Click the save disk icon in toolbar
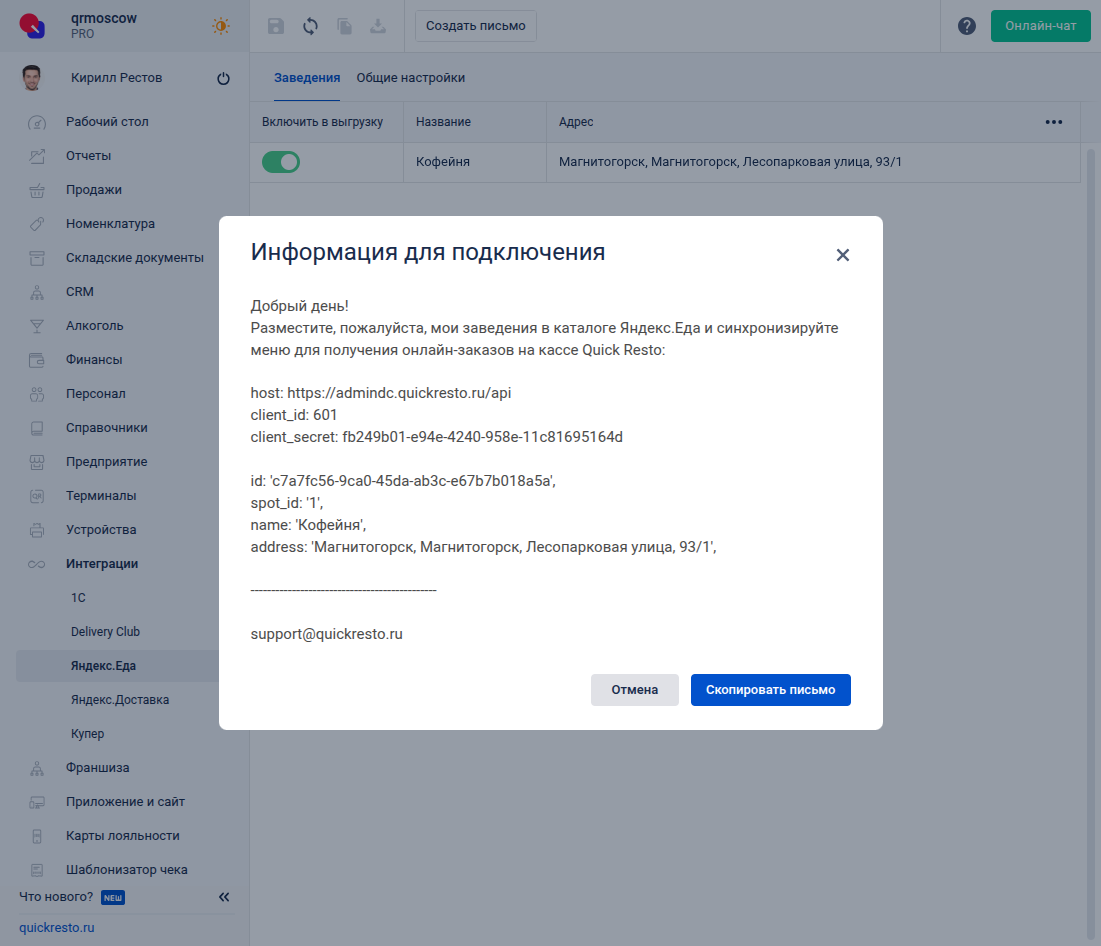Screen dimensions: 1101x946 click(x=276, y=26)
